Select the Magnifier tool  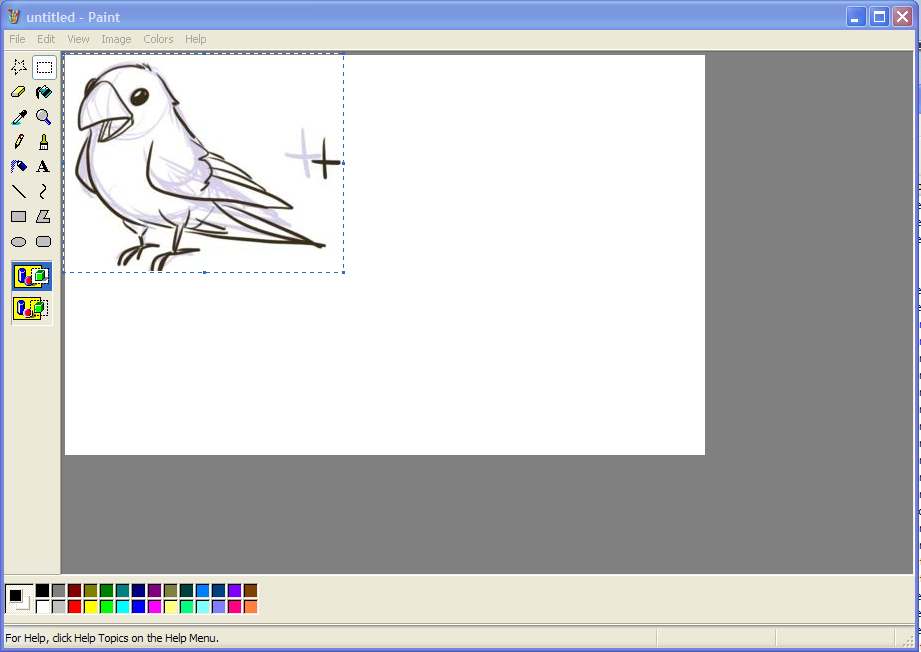43,117
